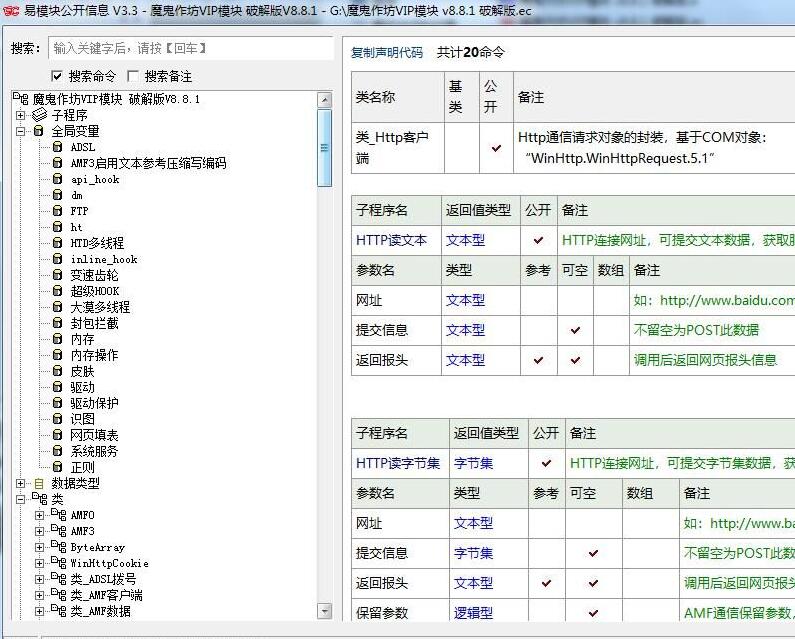Click the FTP variable icon

tap(57, 211)
